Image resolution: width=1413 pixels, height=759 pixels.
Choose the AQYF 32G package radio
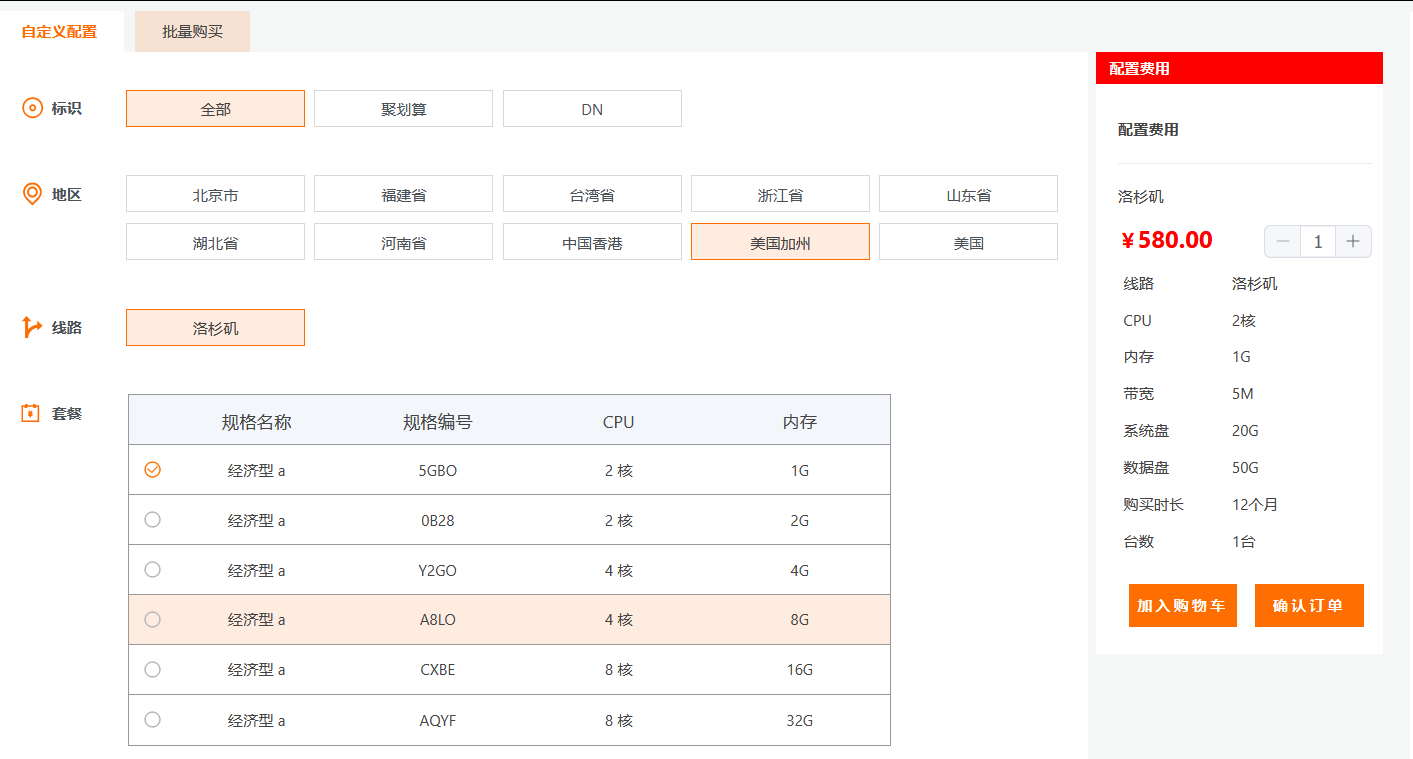pyautogui.click(x=152, y=719)
